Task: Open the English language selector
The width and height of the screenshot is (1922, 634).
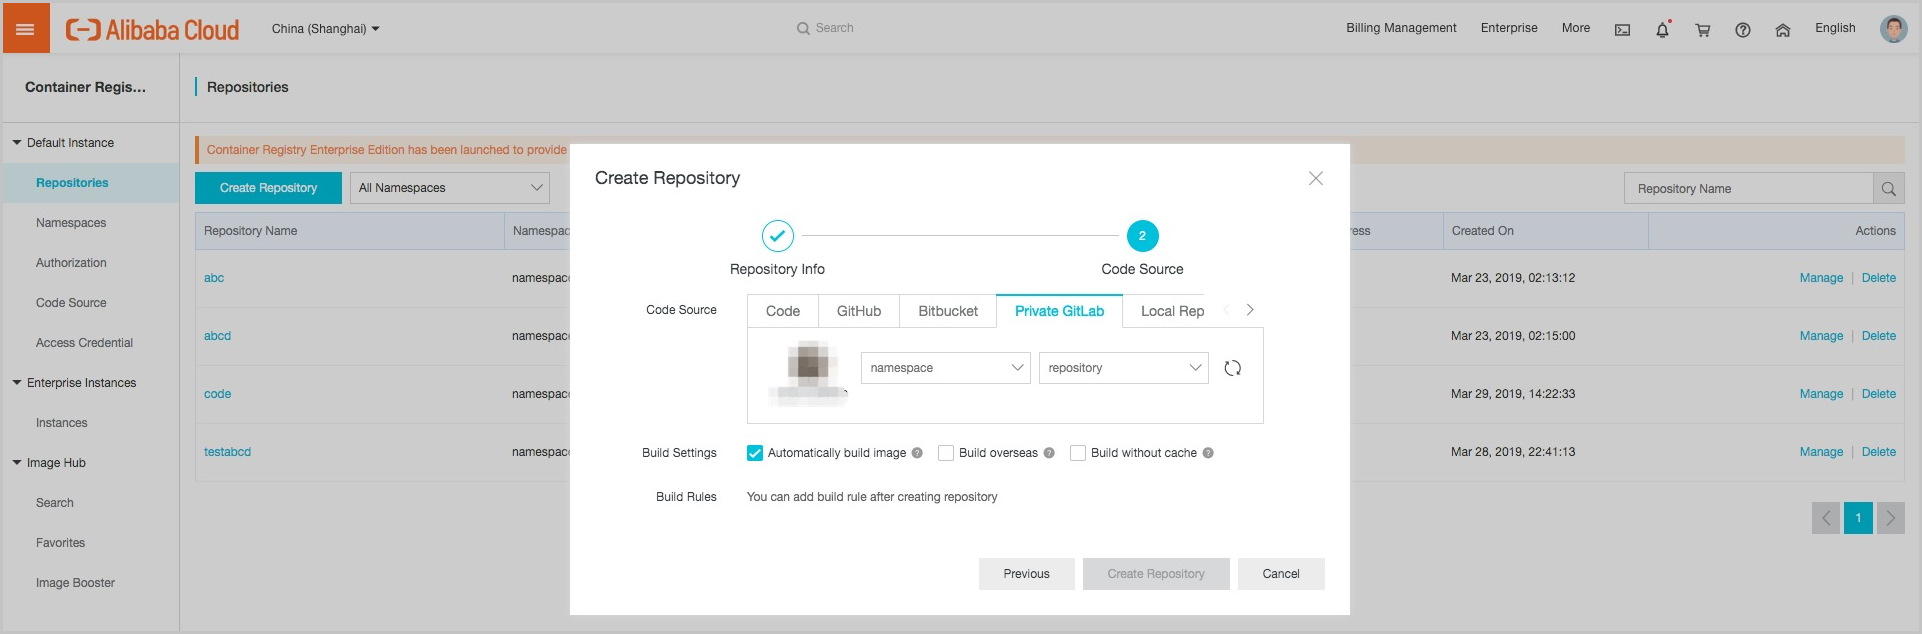Action: [x=1835, y=28]
